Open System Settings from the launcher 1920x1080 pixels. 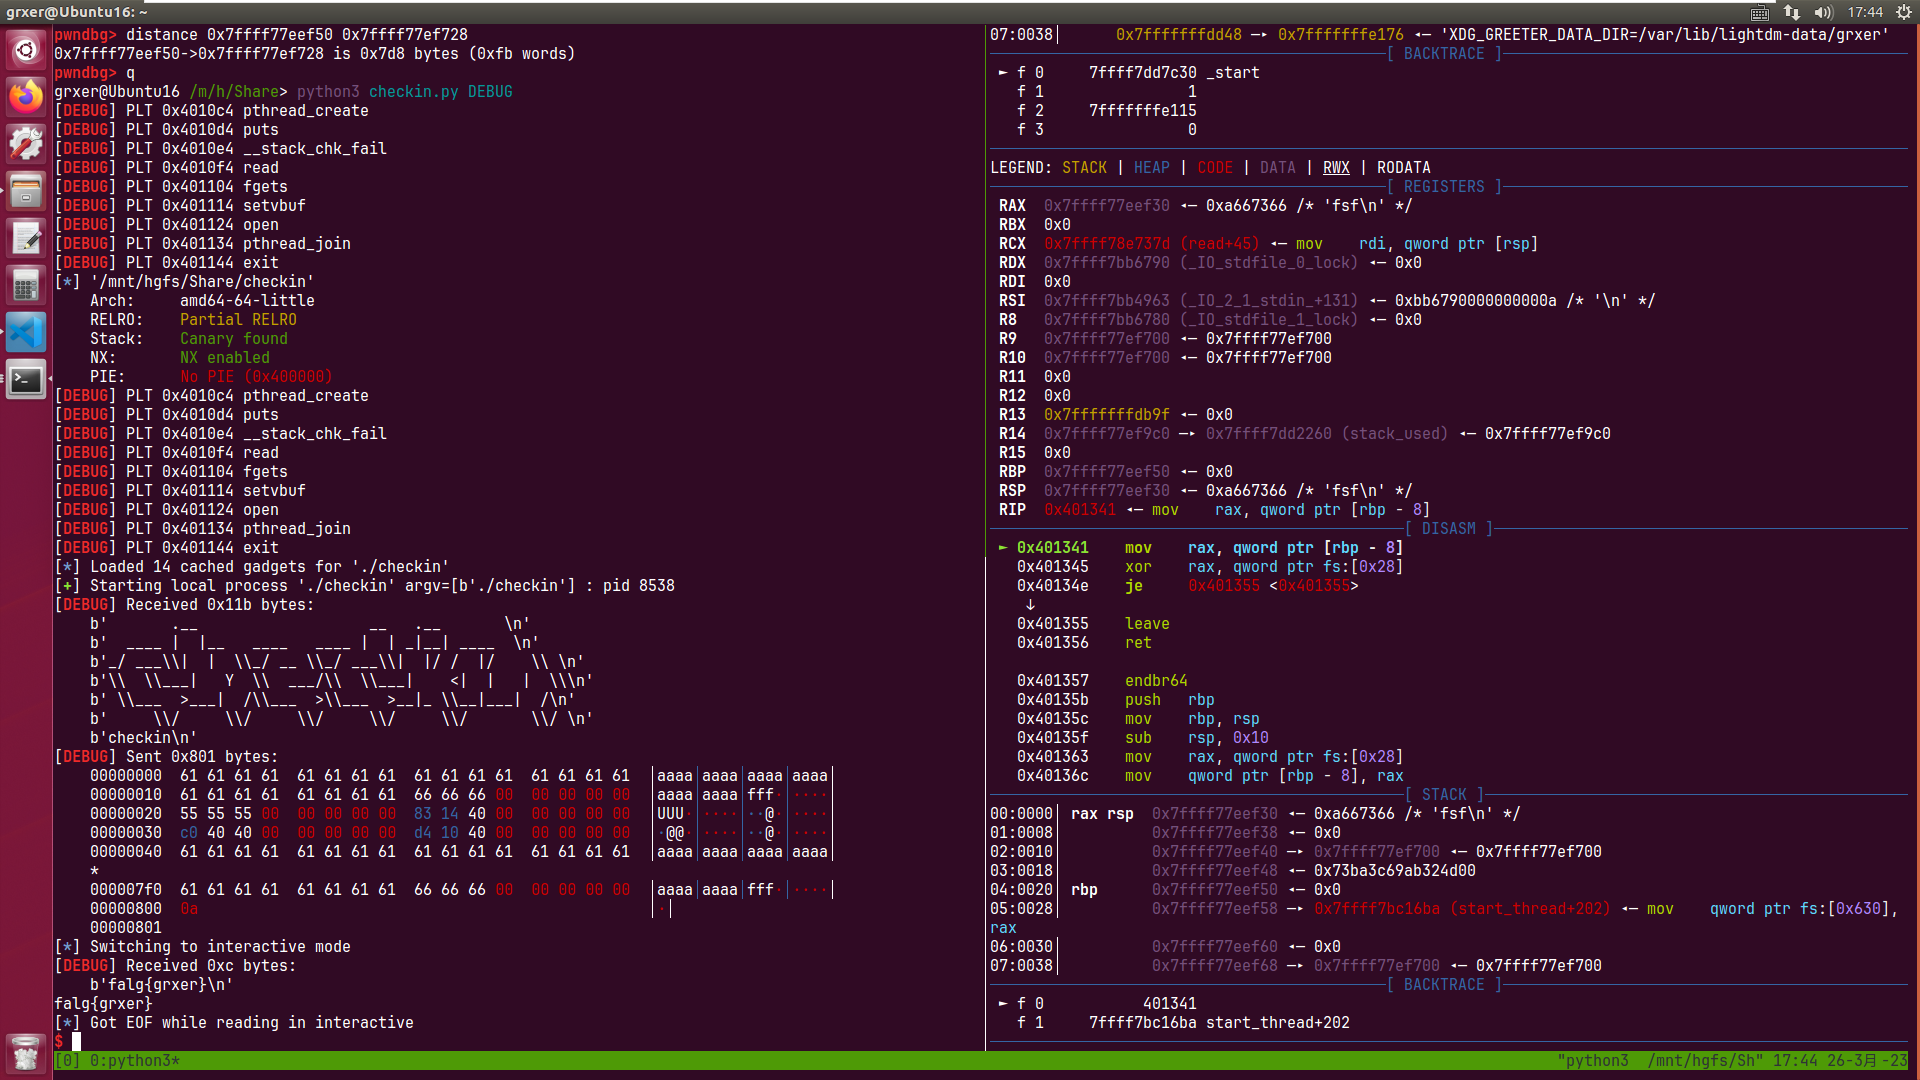26,144
